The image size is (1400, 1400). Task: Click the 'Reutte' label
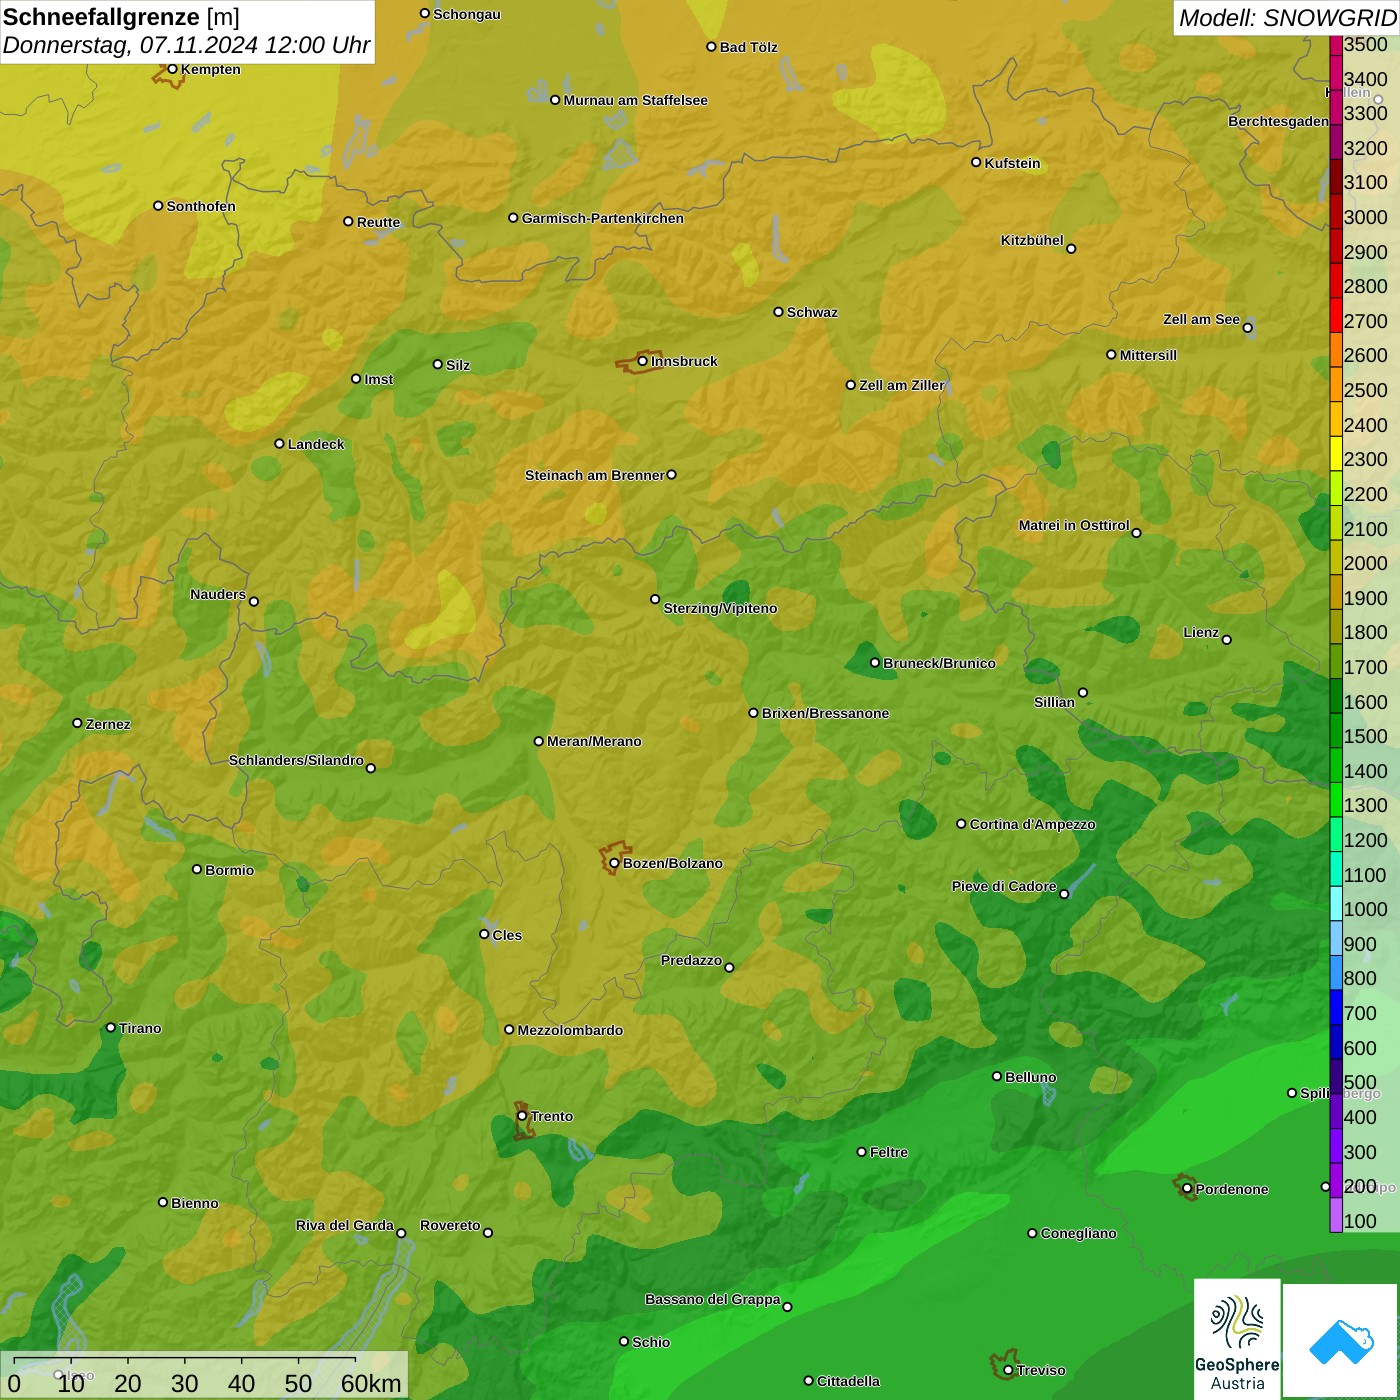point(378,222)
